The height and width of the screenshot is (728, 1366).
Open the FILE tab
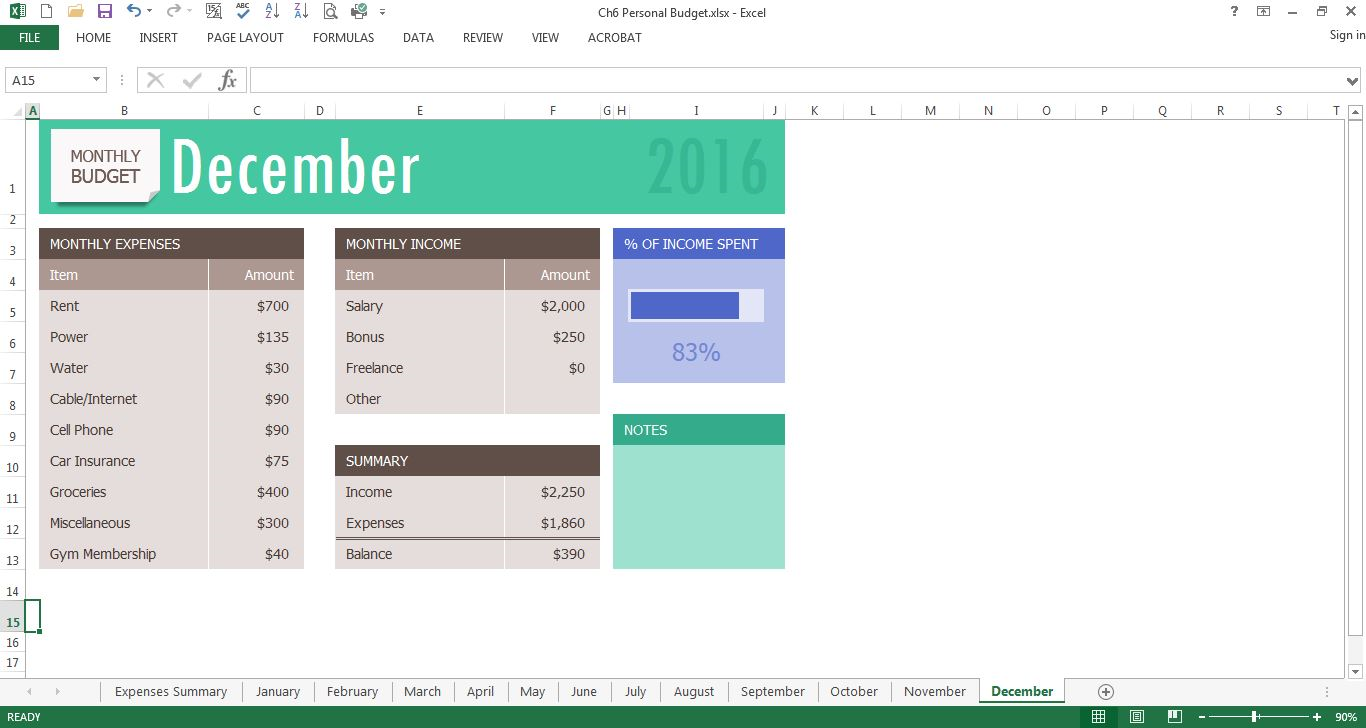tap(29, 38)
